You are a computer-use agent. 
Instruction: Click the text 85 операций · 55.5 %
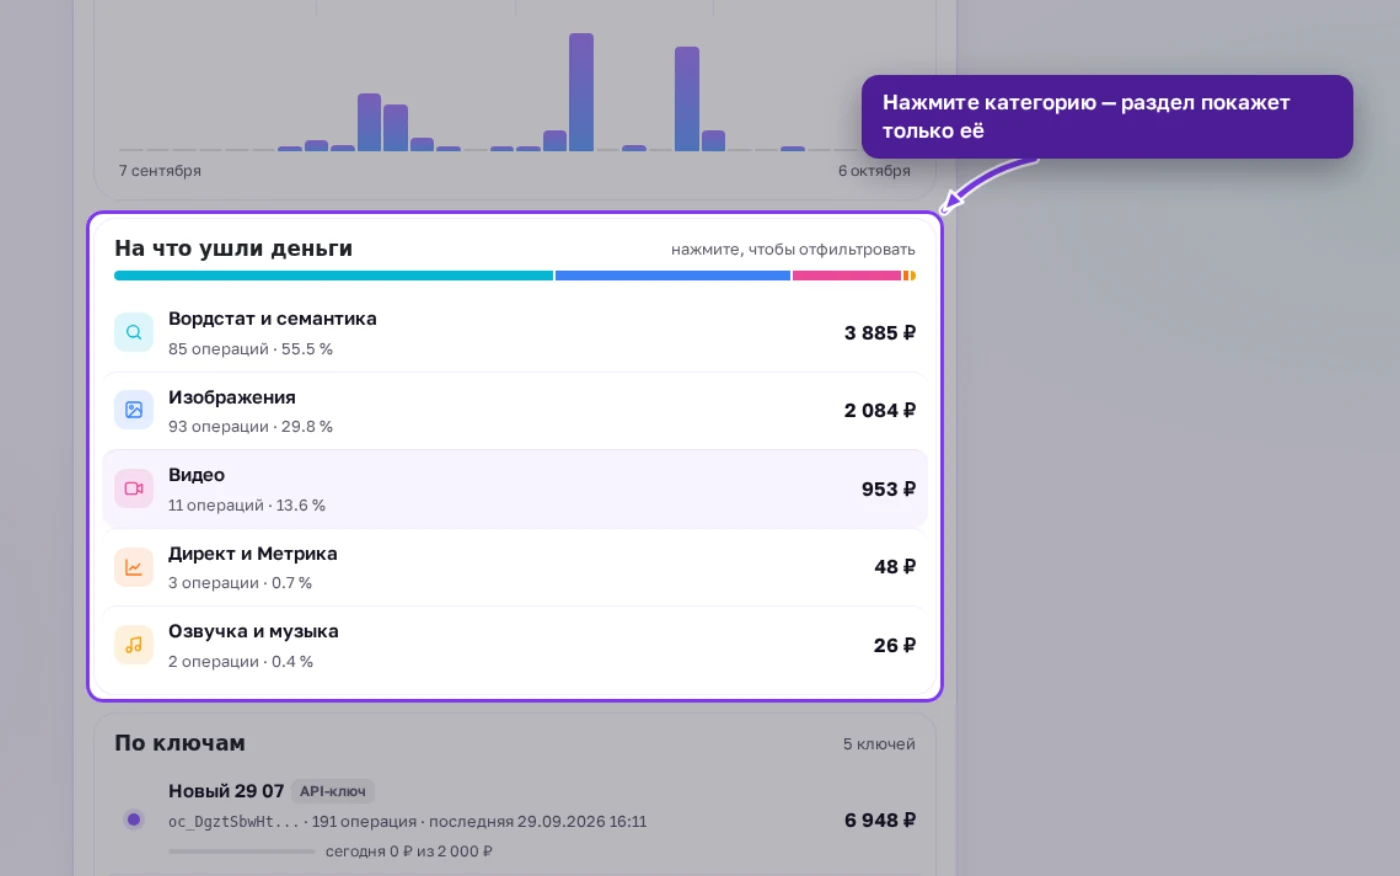click(x=250, y=349)
